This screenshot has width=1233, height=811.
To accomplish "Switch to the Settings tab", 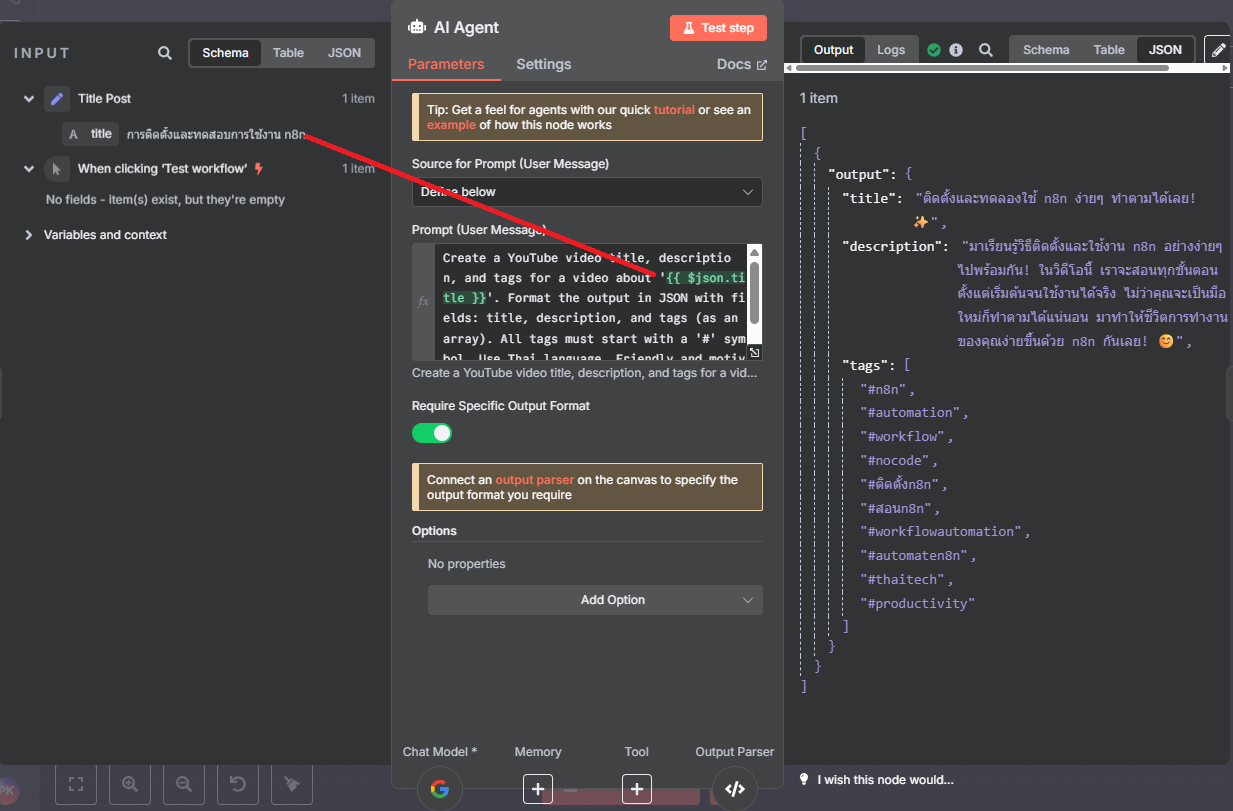I will (544, 64).
